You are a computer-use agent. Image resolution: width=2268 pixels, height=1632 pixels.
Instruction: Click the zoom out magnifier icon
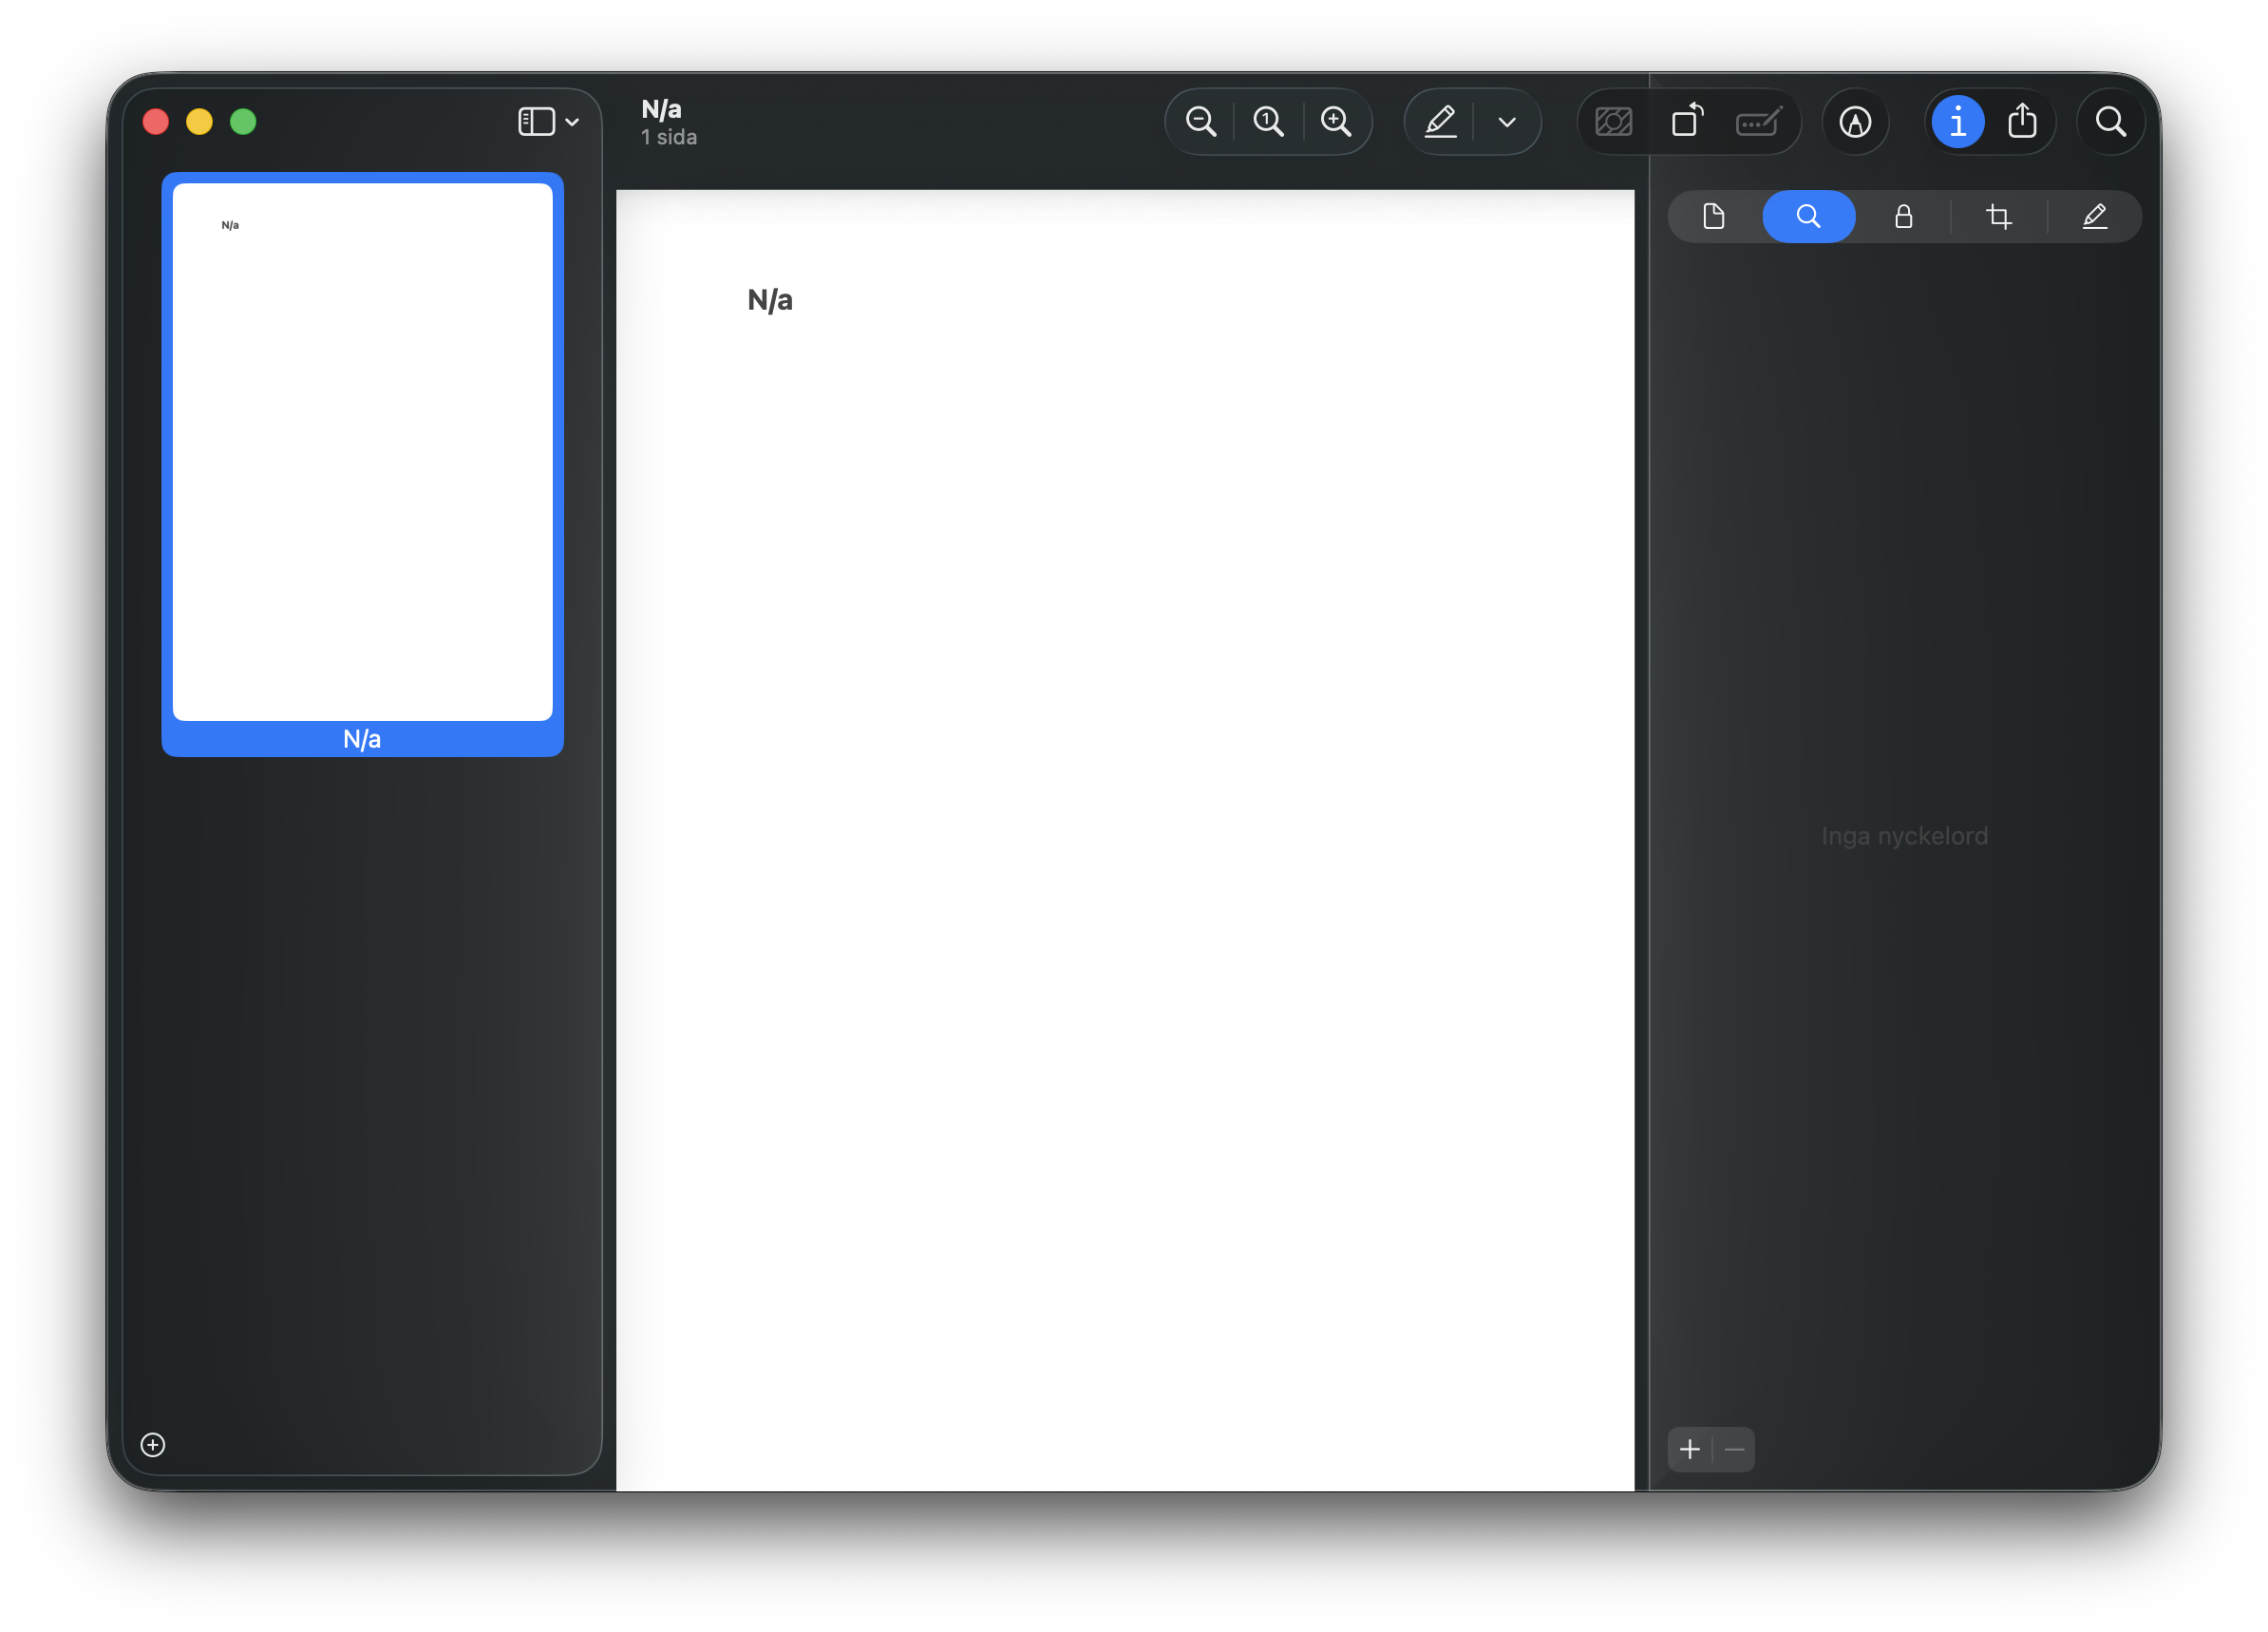1200,122
